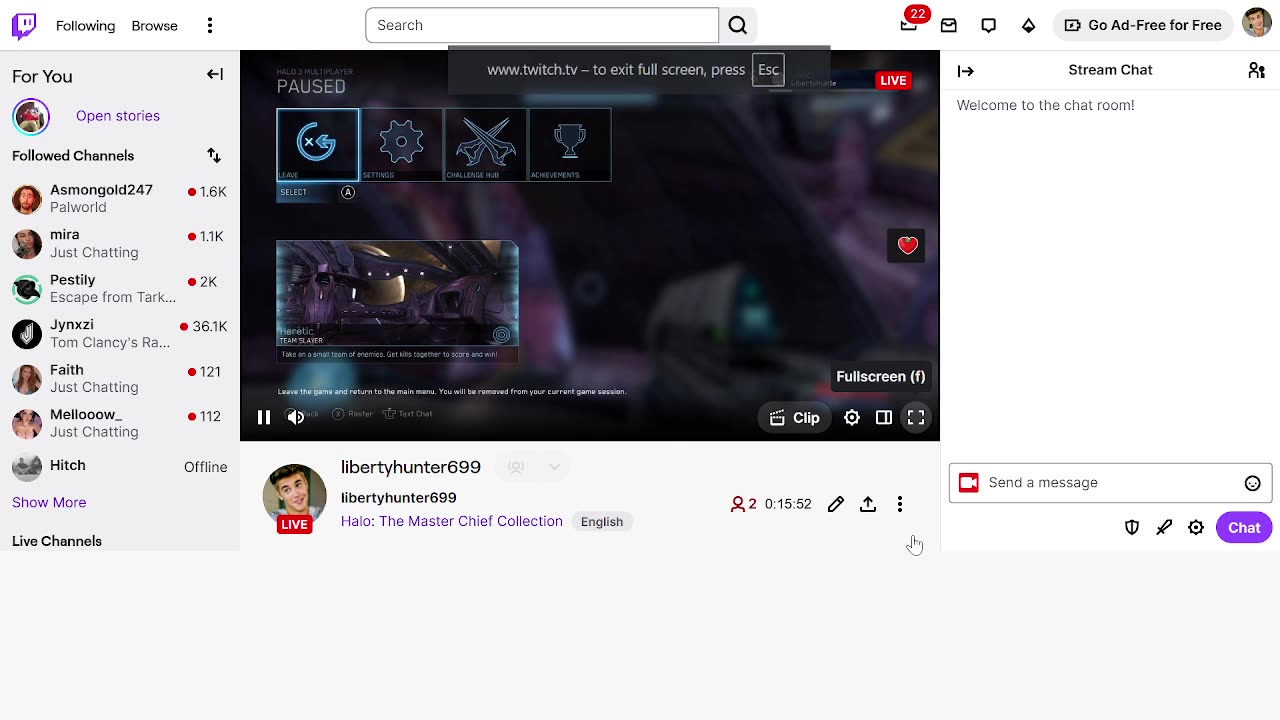Click the stories avatar thumbnail
The width and height of the screenshot is (1280, 720).
31,116
